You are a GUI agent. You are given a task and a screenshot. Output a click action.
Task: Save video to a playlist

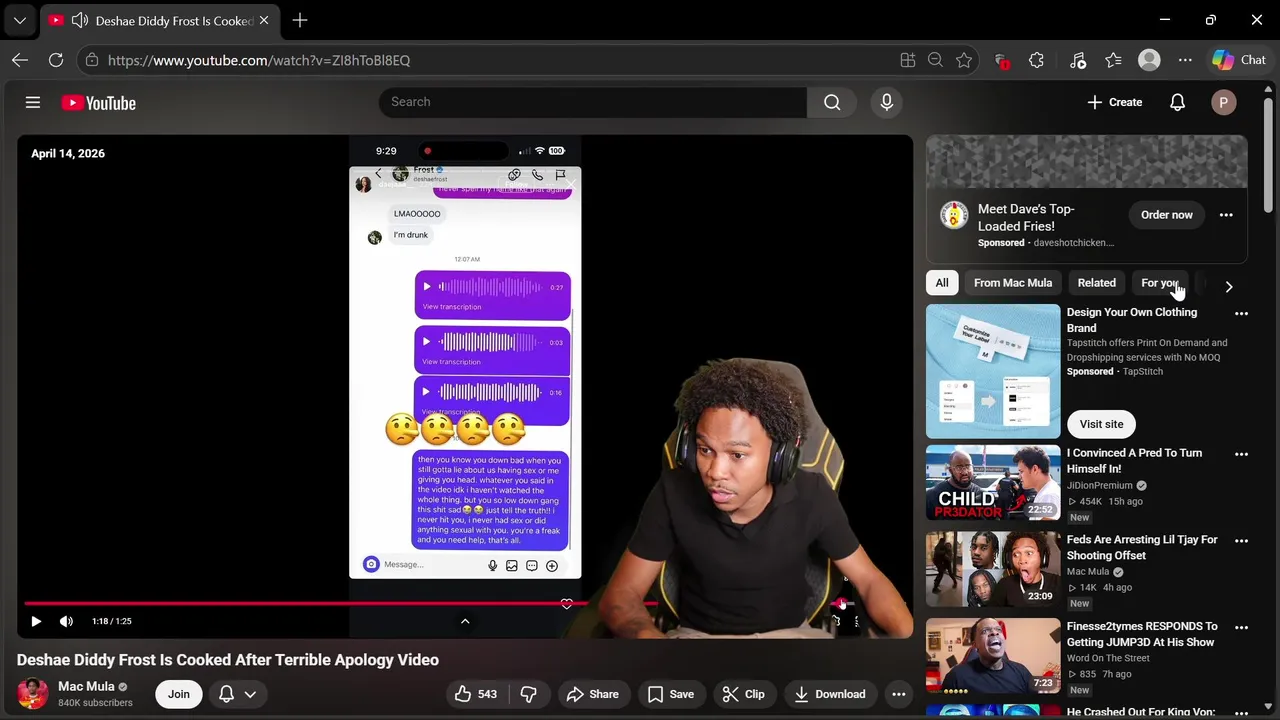click(x=670, y=694)
